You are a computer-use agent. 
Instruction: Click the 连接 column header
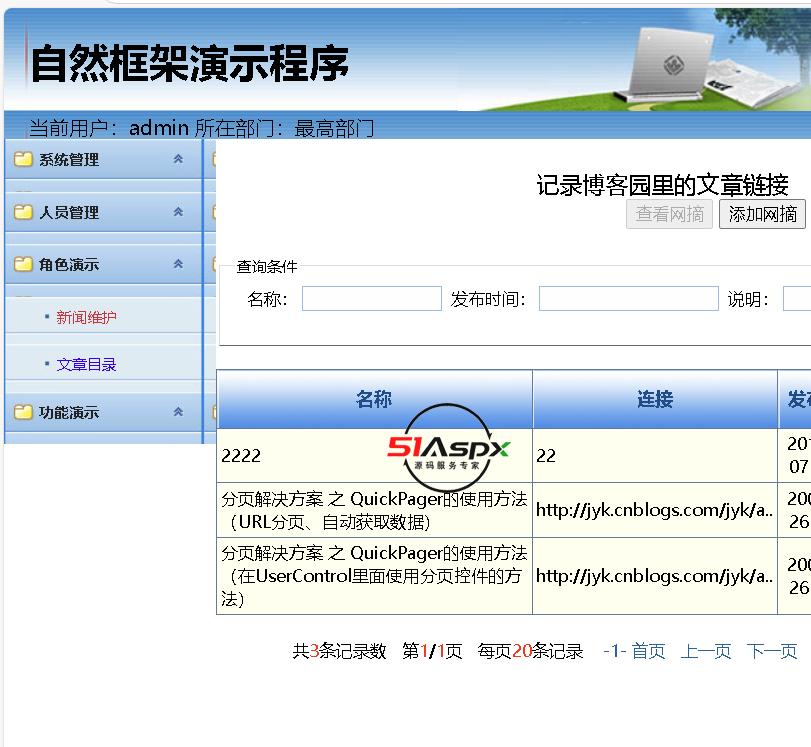coord(655,399)
